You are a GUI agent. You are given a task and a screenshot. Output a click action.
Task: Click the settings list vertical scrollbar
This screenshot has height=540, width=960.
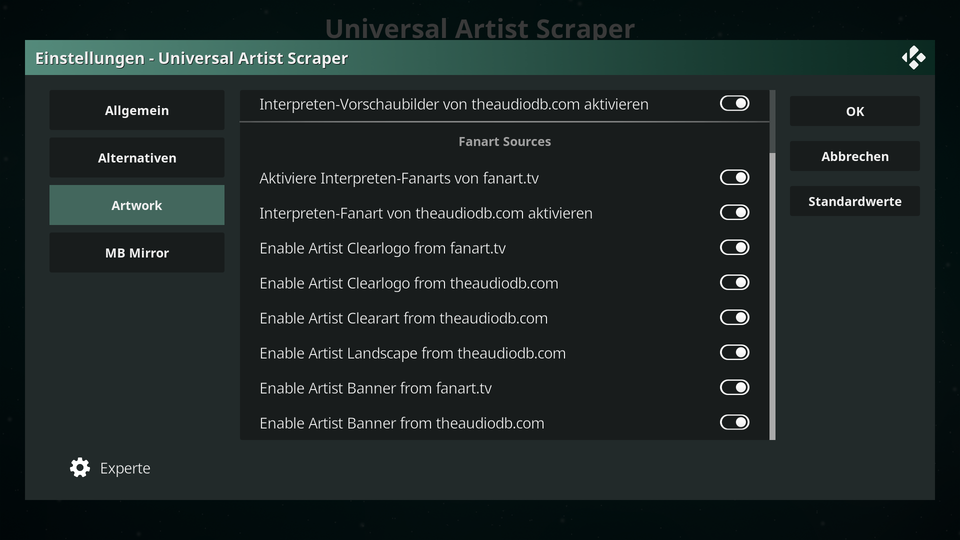pos(773,296)
